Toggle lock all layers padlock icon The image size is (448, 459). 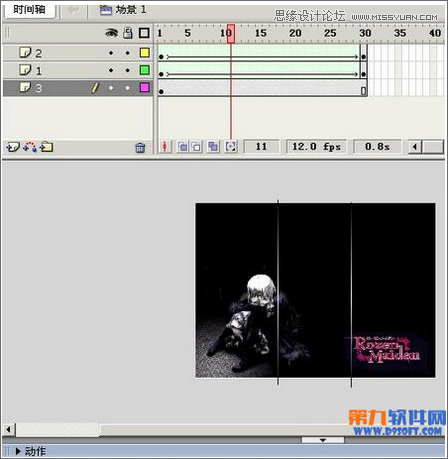128,33
